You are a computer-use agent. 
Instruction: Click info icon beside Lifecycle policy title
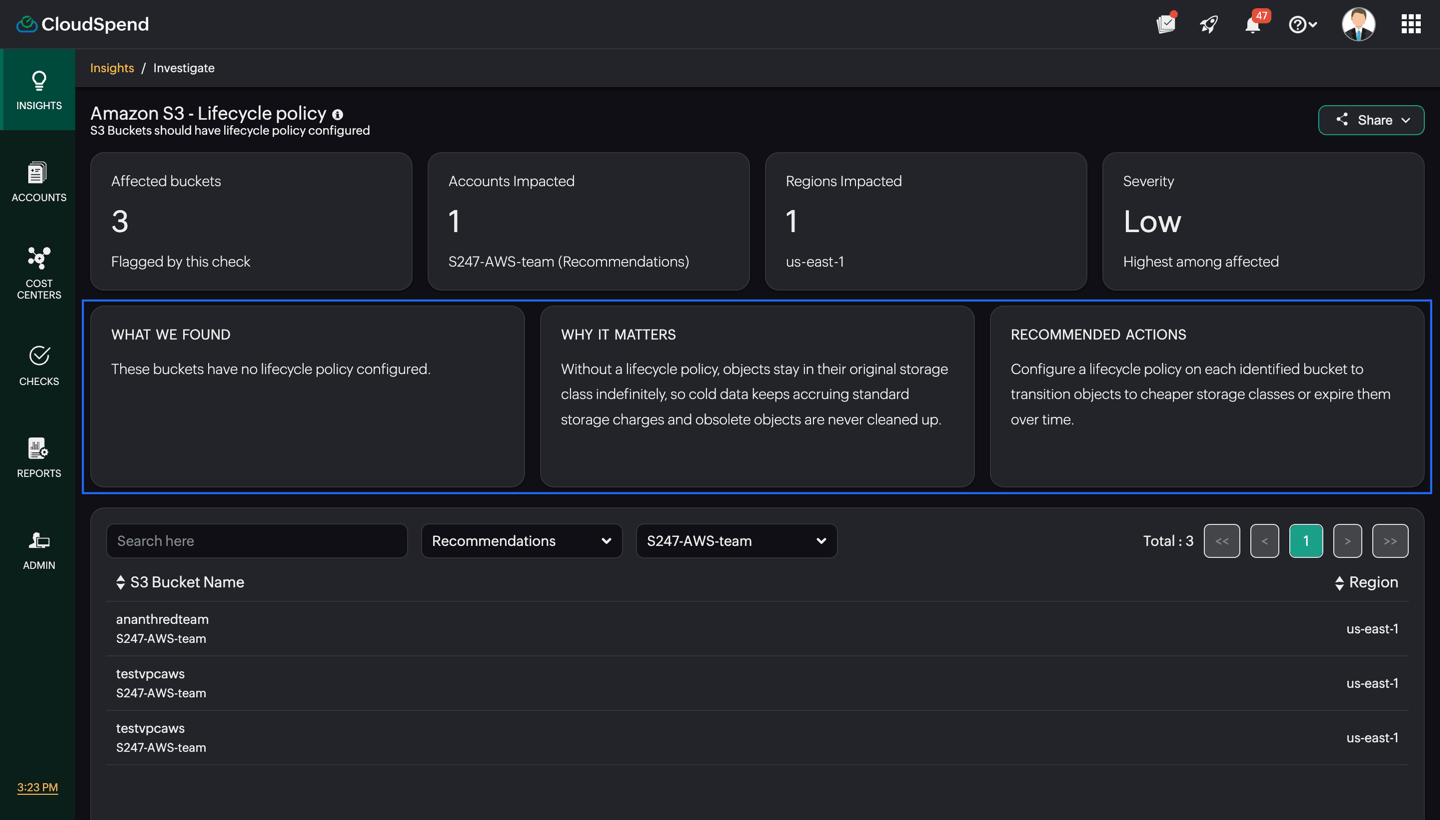coord(338,115)
